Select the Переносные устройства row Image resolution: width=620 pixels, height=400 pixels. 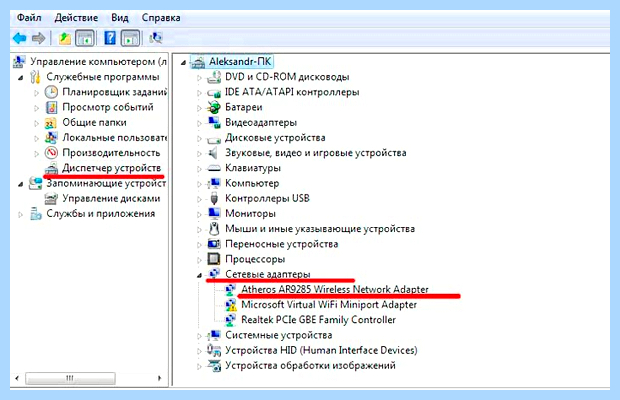click(282, 244)
